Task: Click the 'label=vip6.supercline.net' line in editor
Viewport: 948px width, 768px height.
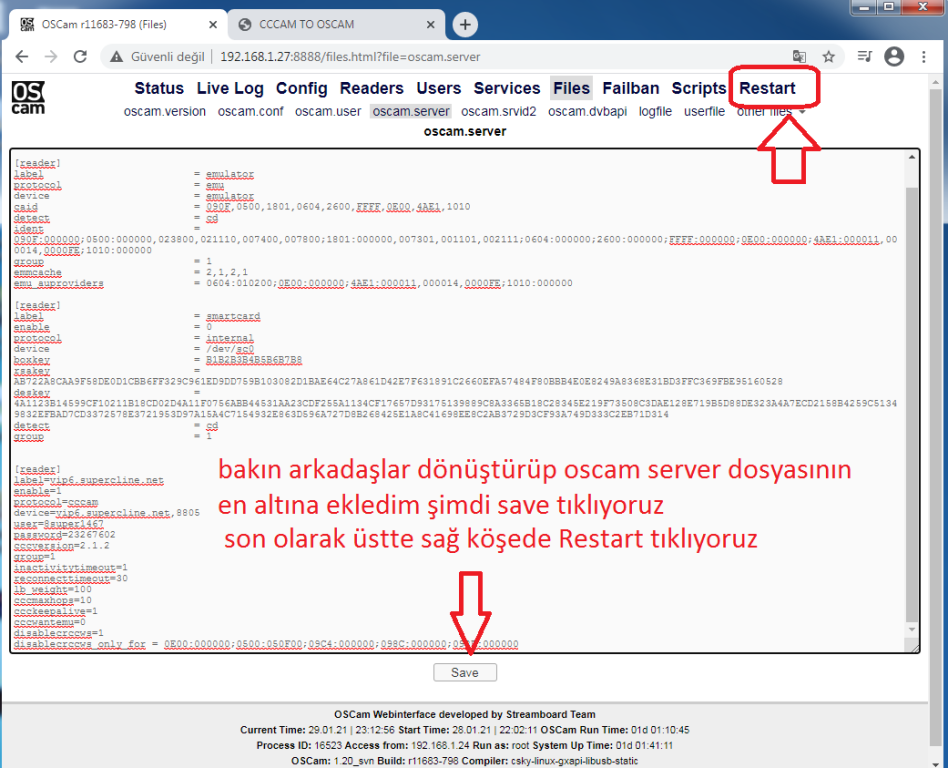Action: coord(89,480)
